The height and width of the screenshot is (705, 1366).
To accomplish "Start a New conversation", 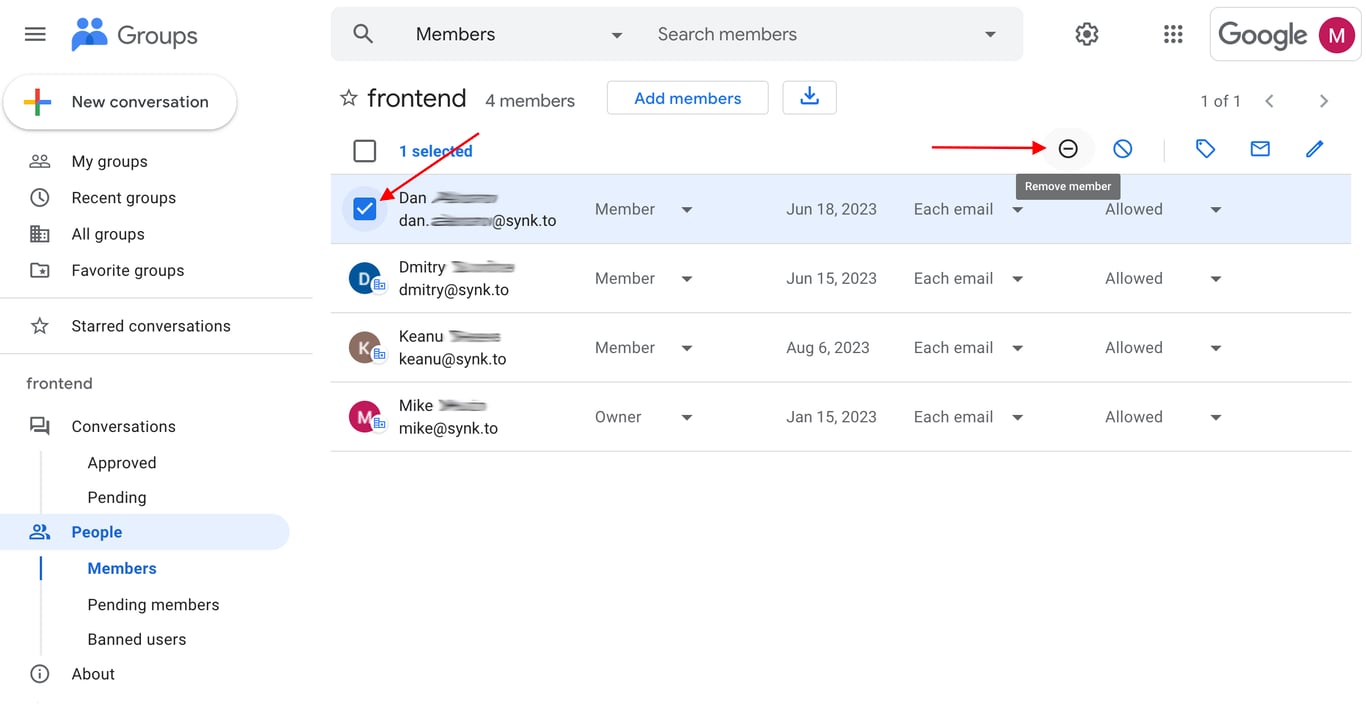I will 121,102.
